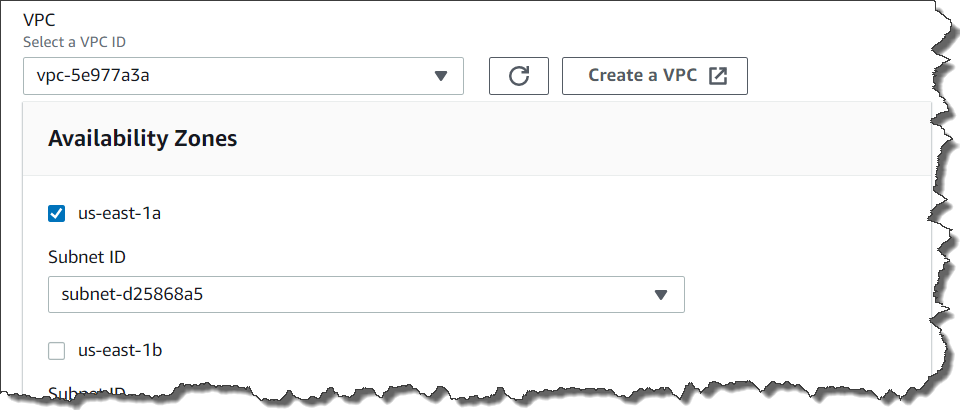Click the Subnet ID label under us-east-1a
The width and height of the screenshot is (960, 410).
87,258
